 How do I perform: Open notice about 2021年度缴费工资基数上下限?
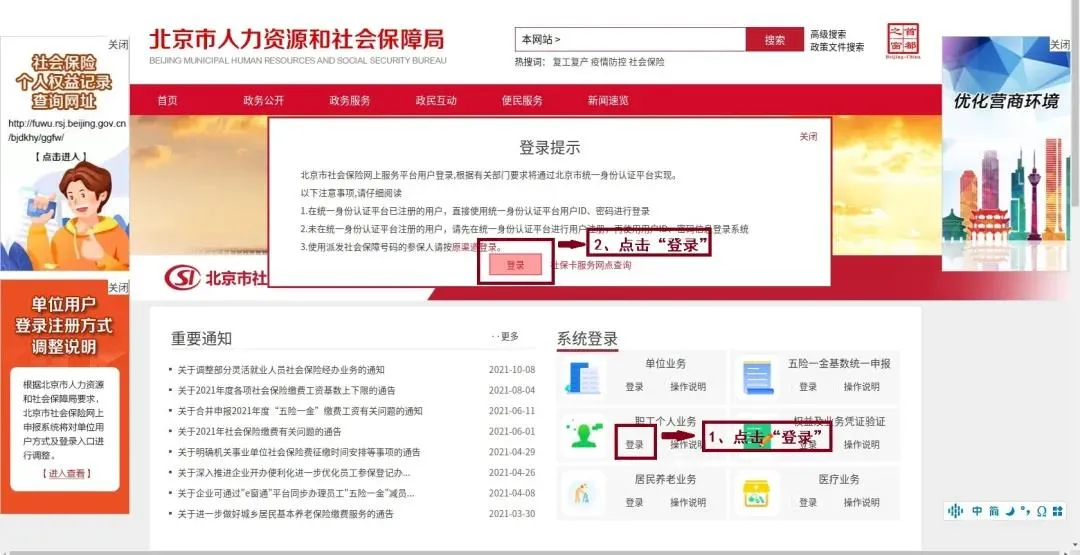(x=287, y=390)
